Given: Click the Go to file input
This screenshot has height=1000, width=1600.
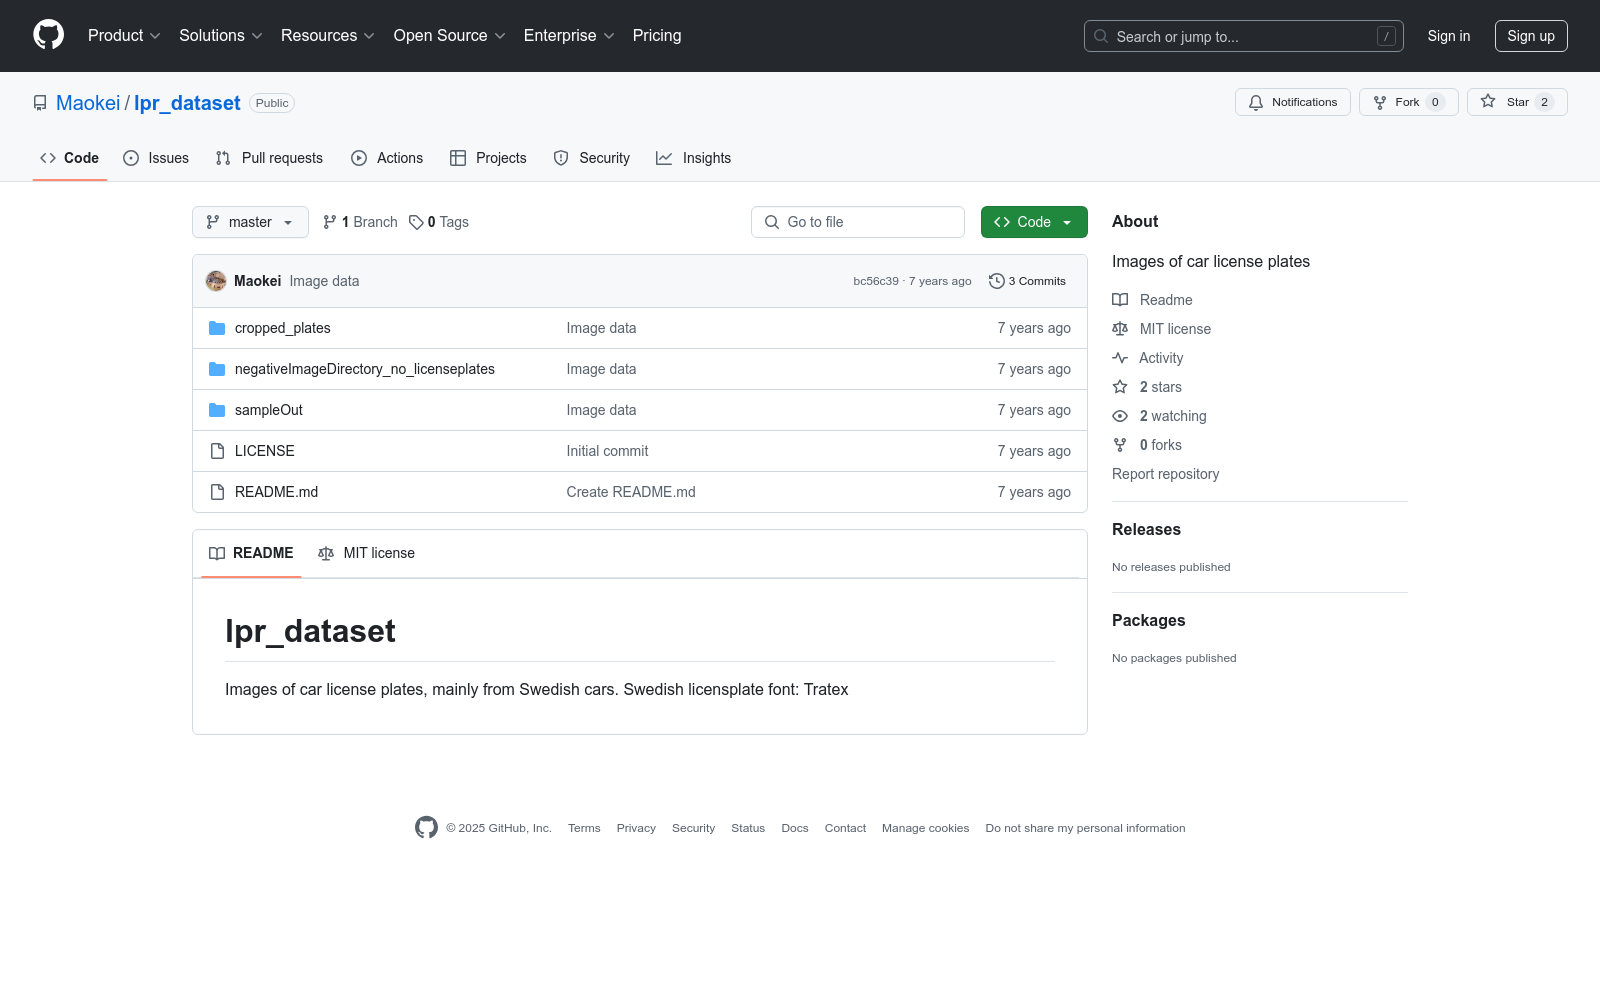Looking at the screenshot, I should (858, 222).
